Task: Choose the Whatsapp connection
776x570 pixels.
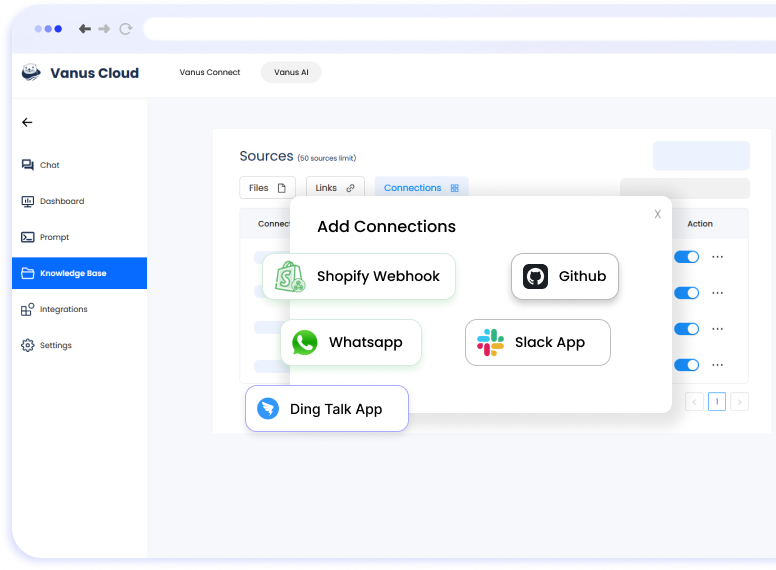Action: (351, 342)
